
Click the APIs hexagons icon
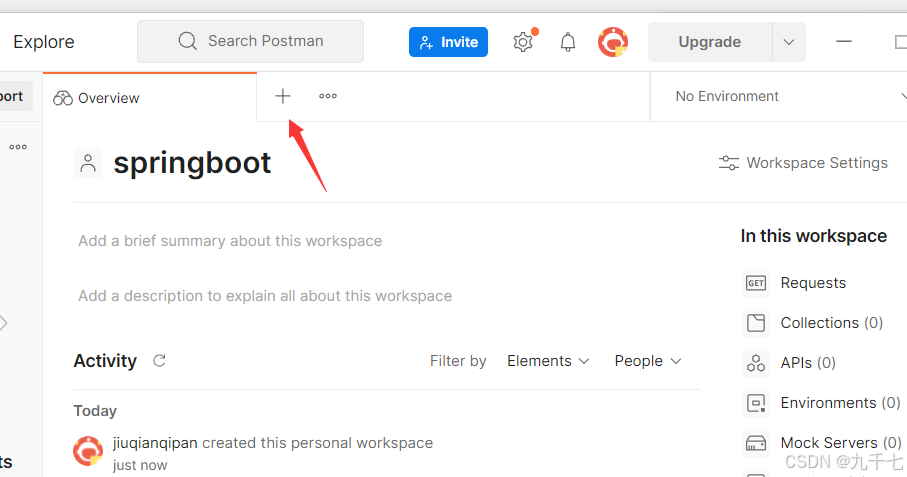(756, 363)
